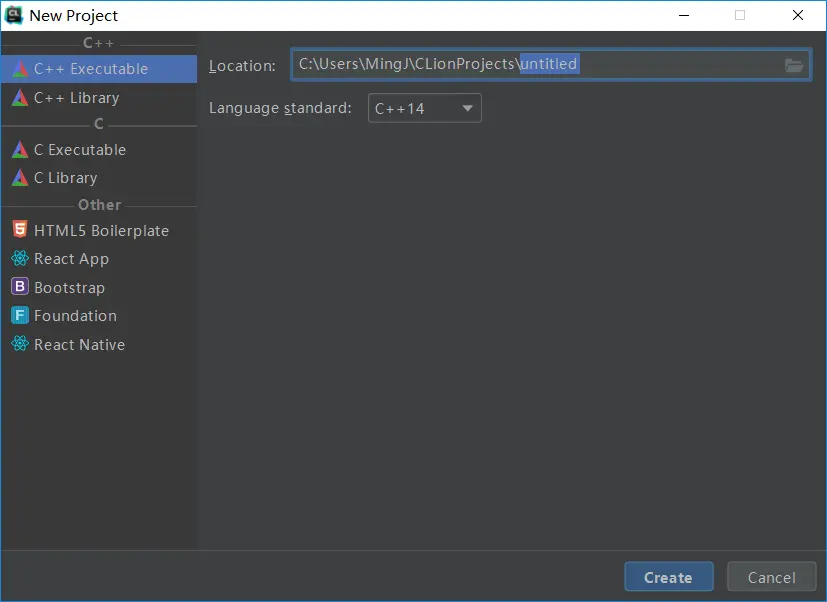Choose C Library project type
The image size is (827, 602).
pos(99,178)
